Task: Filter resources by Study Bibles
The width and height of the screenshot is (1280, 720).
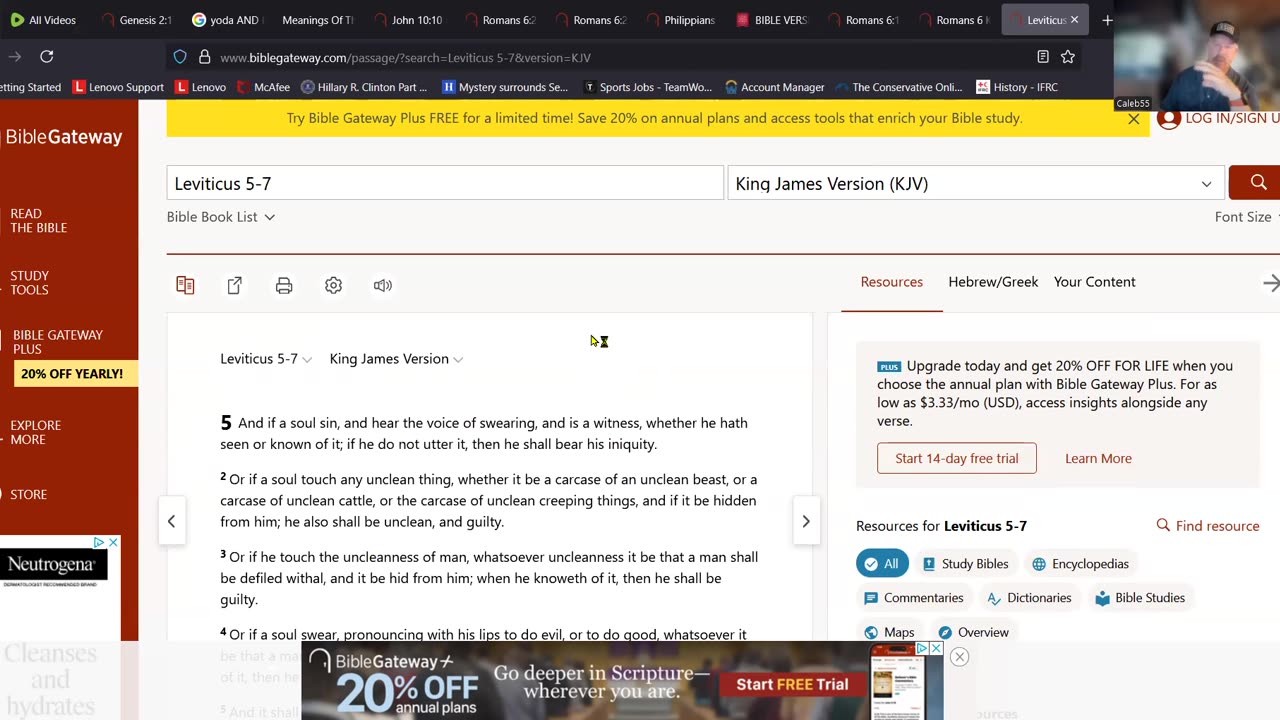Action: [x=965, y=564]
